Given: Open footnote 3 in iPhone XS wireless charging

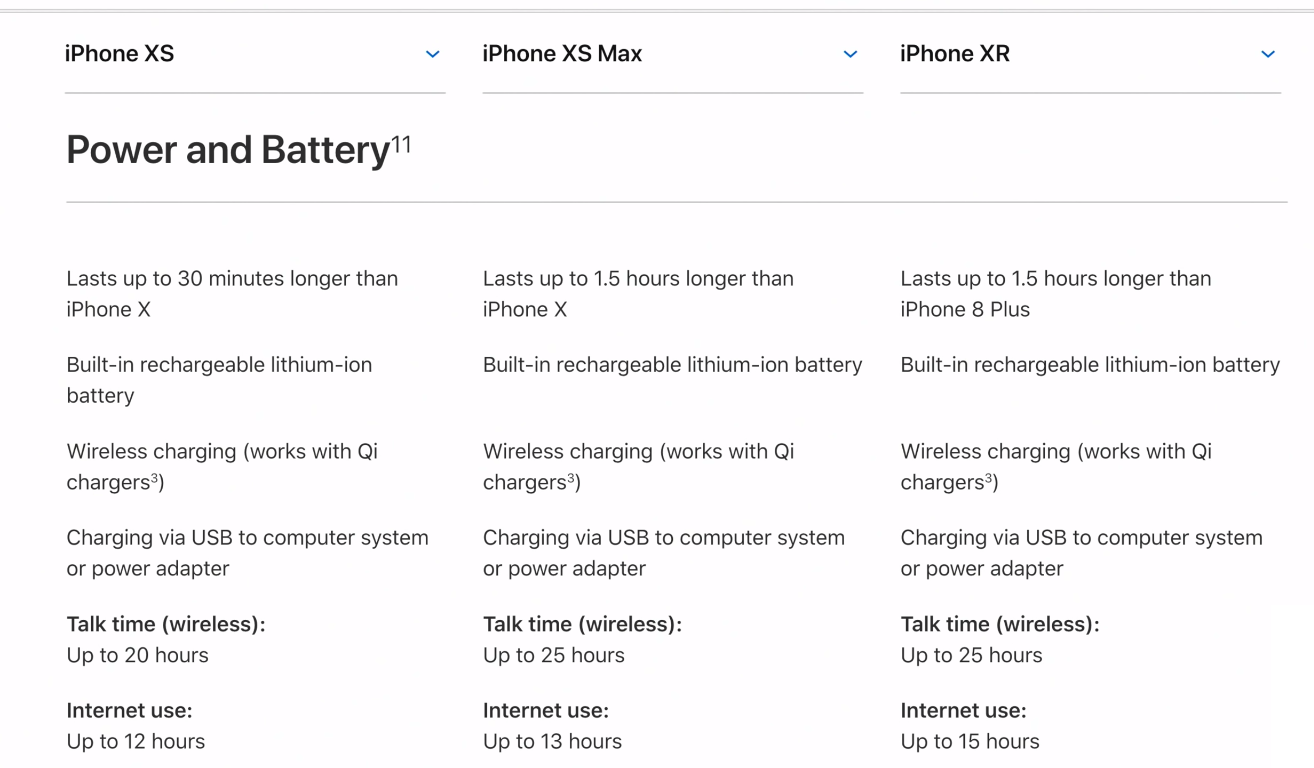Looking at the screenshot, I should point(156,476).
